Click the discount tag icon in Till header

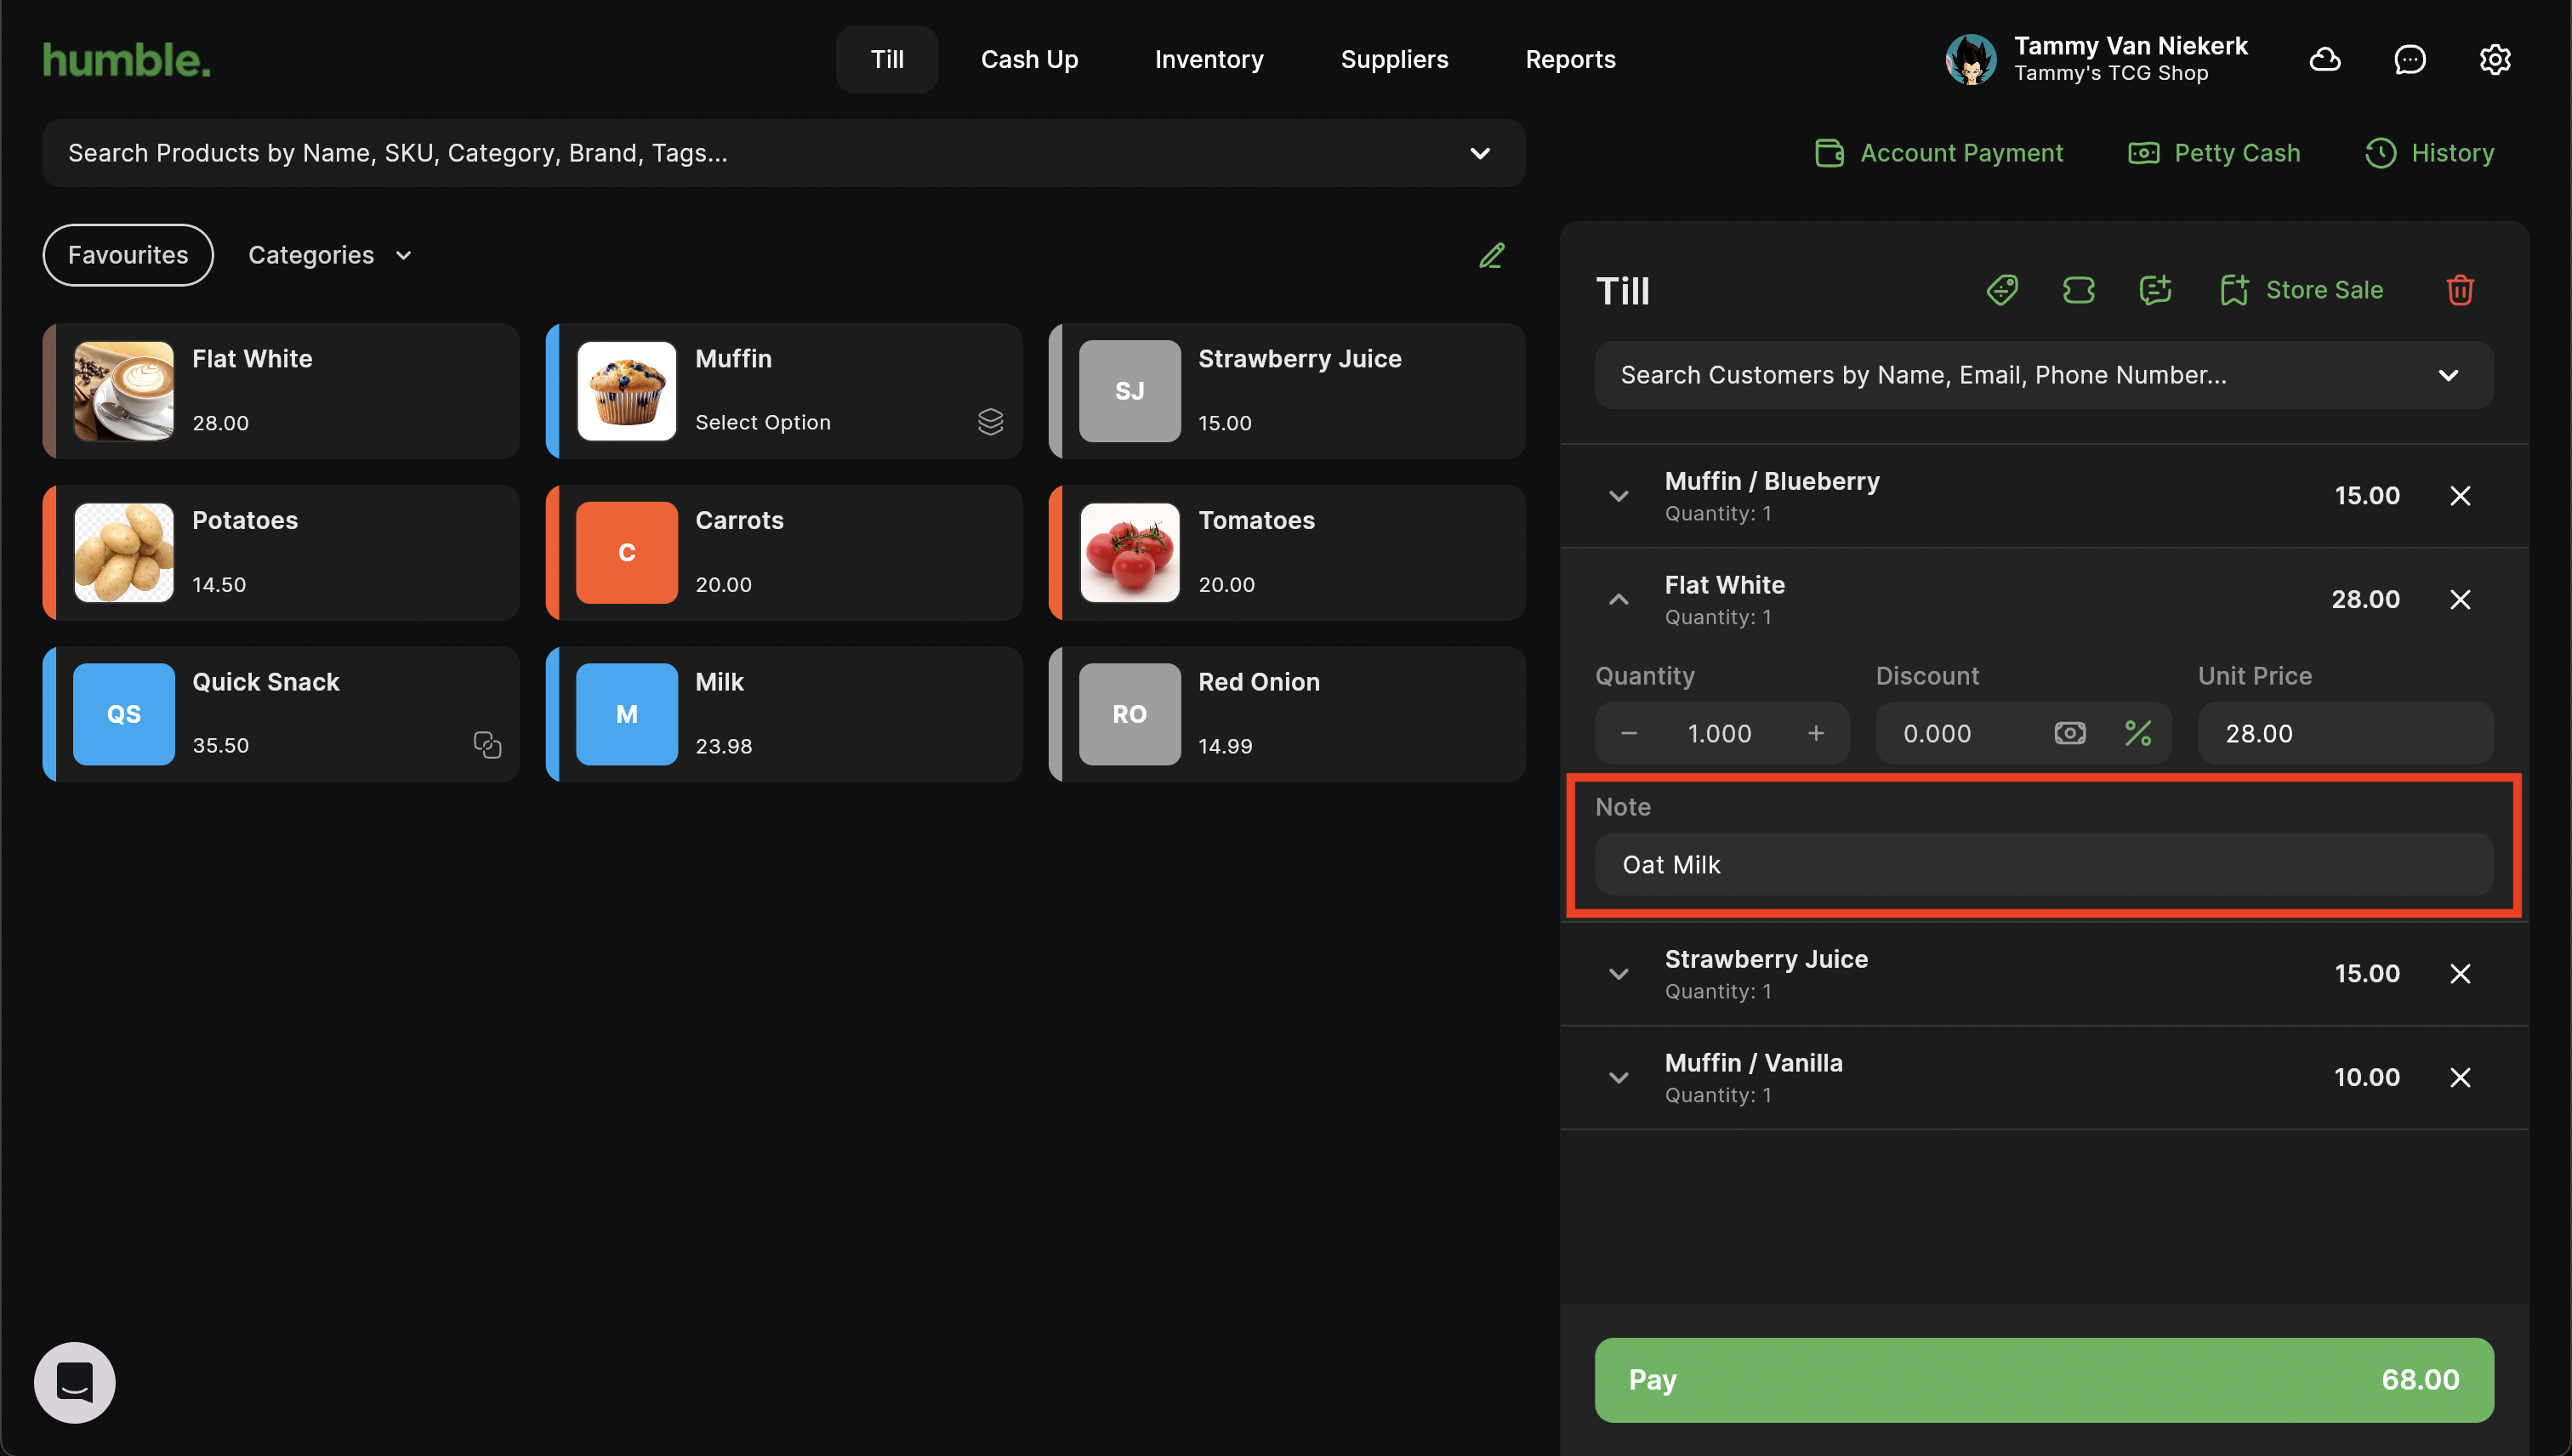[x=2001, y=290]
